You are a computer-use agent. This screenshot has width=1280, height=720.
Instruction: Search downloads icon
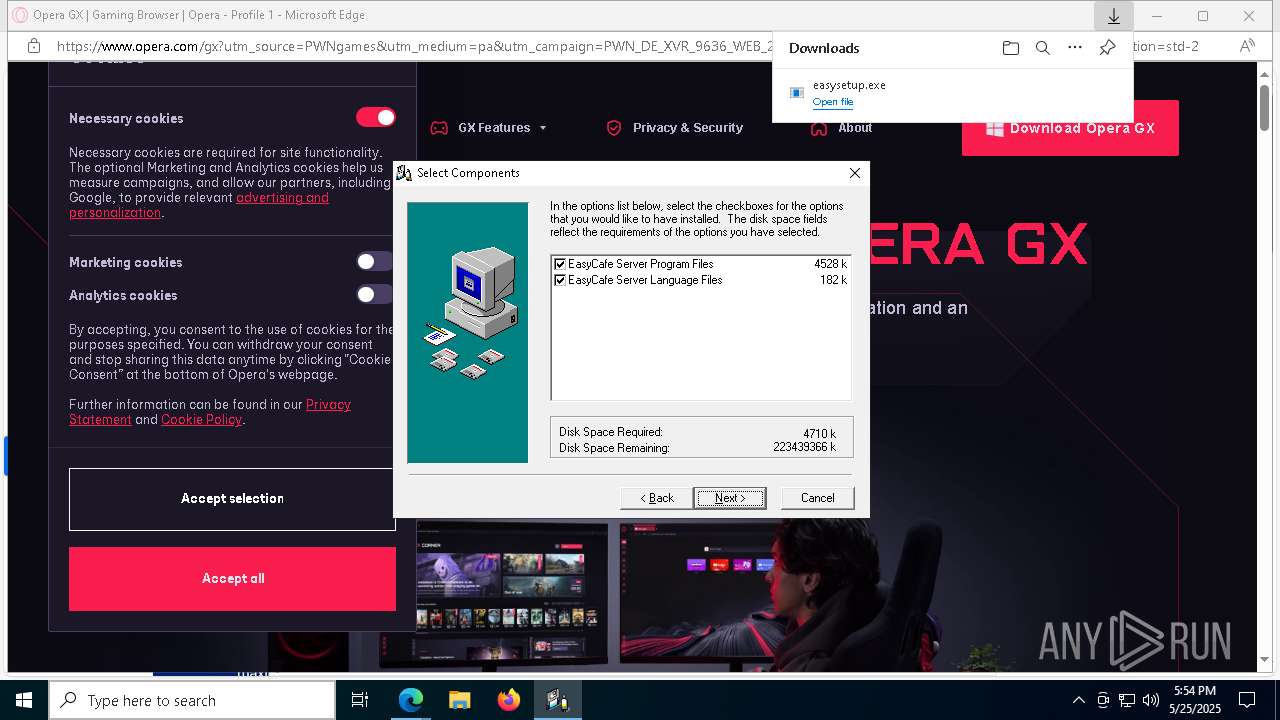(x=1043, y=48)
